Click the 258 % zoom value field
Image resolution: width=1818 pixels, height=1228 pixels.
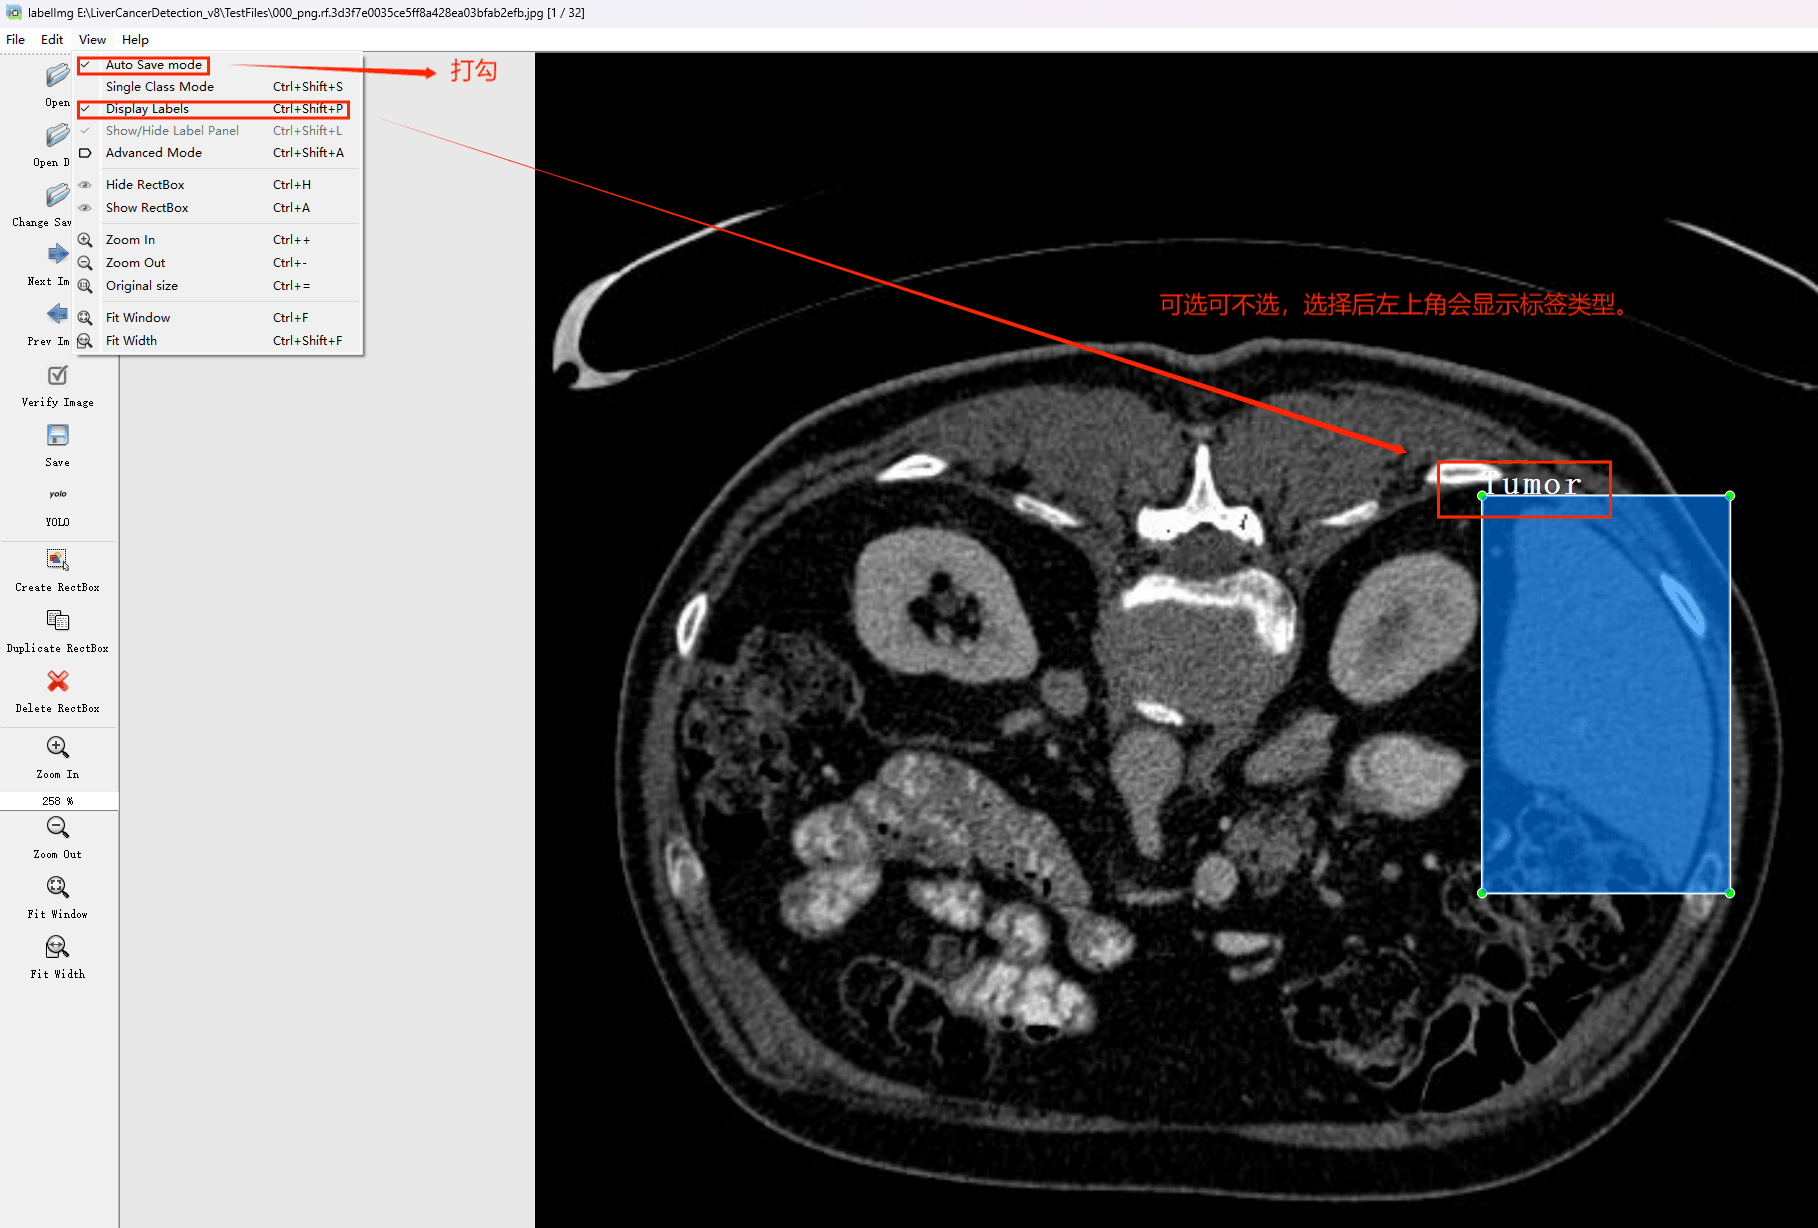pyautogui.click(x=58, y=801)
